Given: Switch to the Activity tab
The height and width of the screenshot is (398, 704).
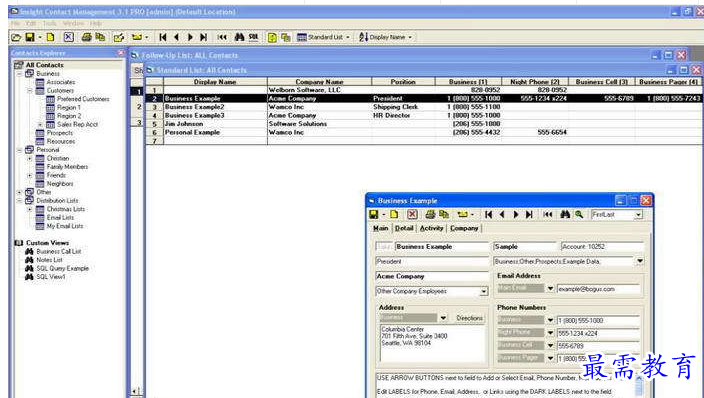Looking at the screenshot, I should coord(431,228).
